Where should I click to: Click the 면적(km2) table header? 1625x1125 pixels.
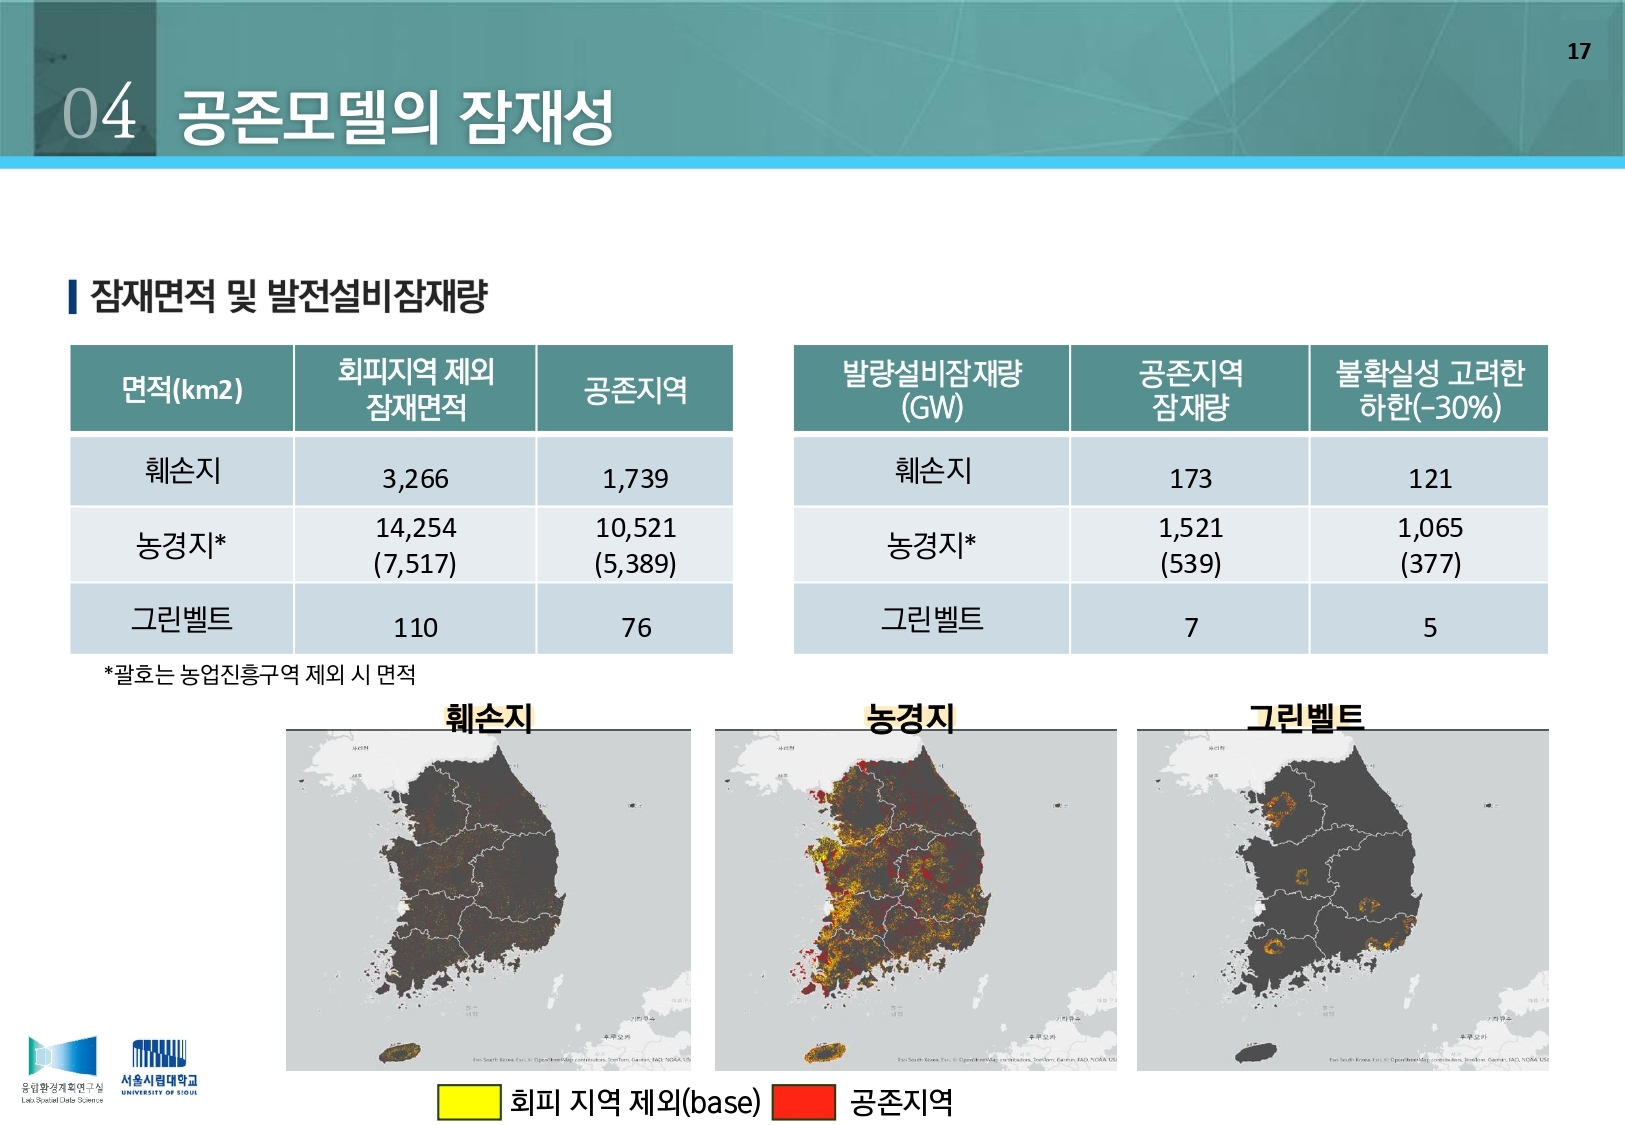[x=181, y=389]
